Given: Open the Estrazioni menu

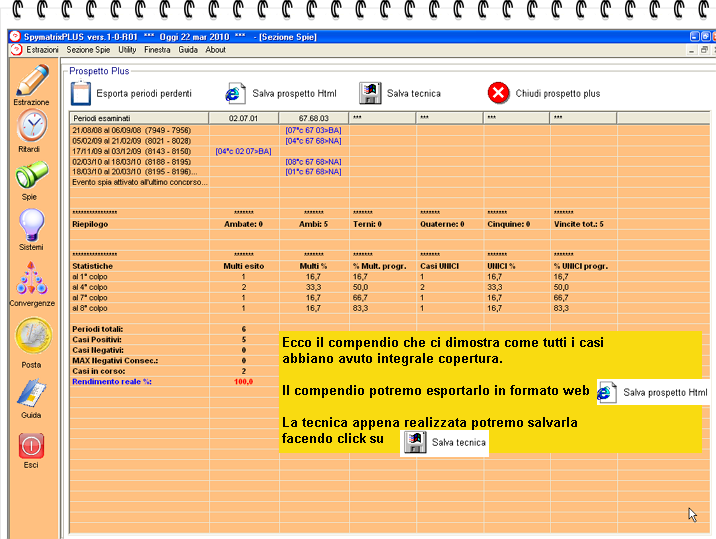Looking at the screenshot, I should tap(42, 50).
